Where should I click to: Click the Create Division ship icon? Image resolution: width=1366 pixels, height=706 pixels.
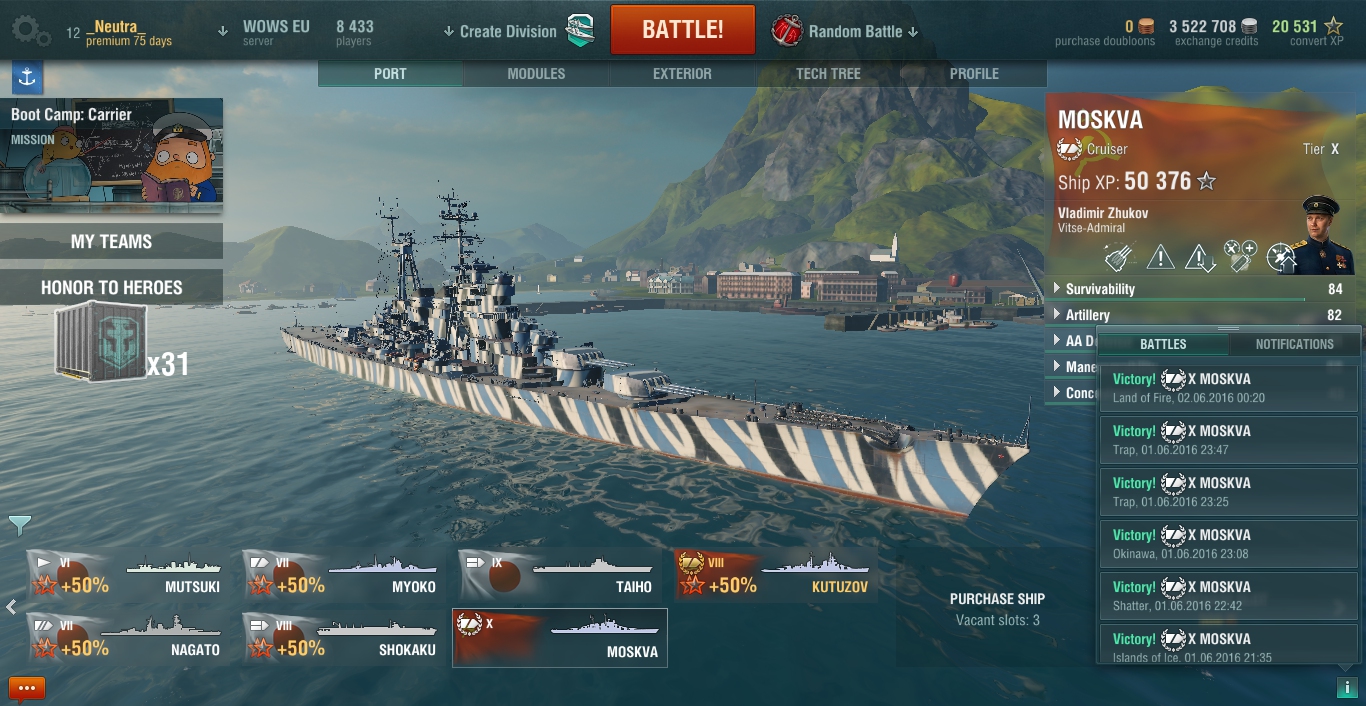(580, 31)
